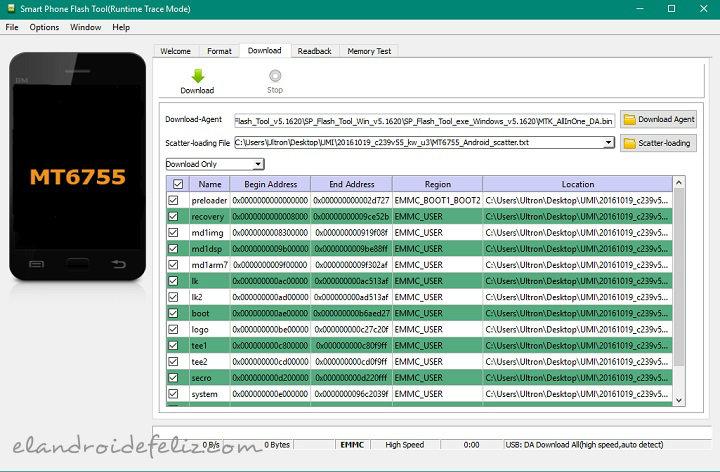
Task: Uncheck the md1img partition checkbox
Action: coord(173,232)
